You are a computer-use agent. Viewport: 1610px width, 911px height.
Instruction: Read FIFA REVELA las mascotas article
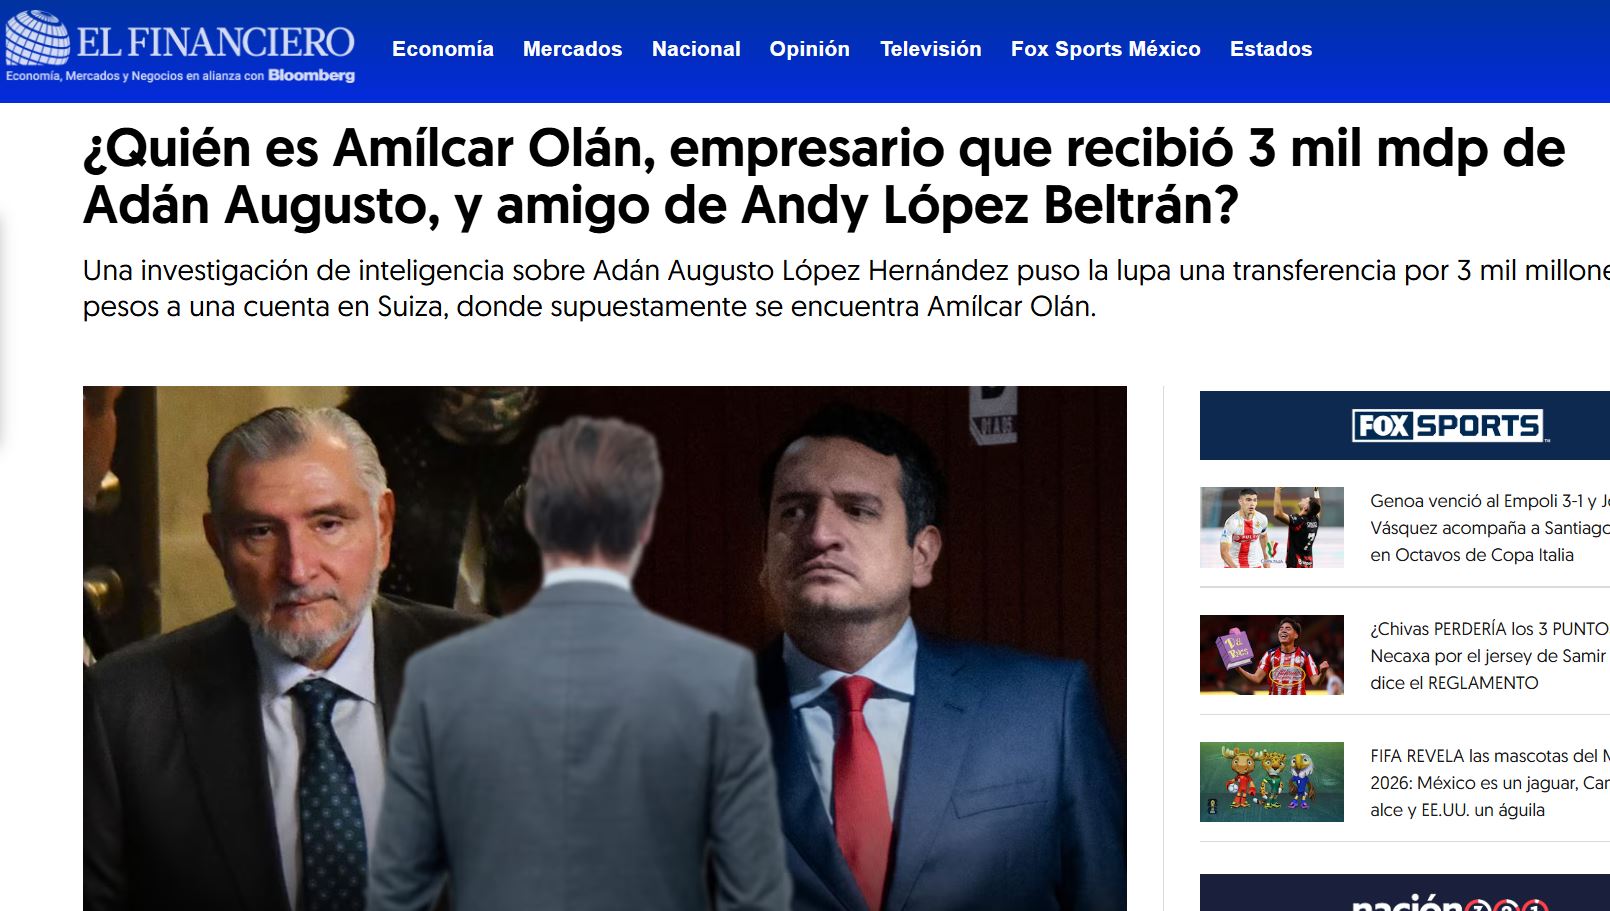(x=1489, y=783)
